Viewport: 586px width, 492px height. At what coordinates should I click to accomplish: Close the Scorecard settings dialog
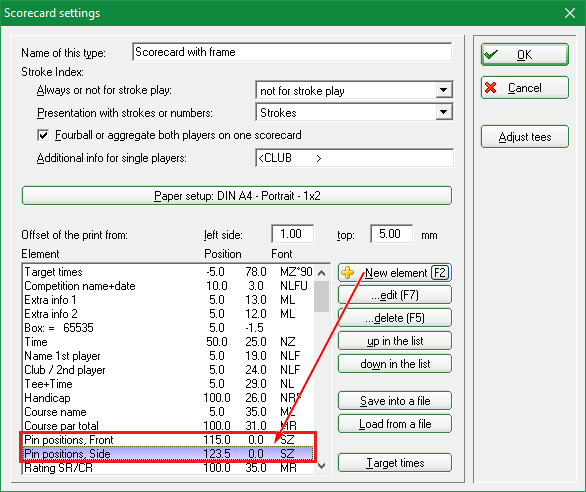pos(570,13)
